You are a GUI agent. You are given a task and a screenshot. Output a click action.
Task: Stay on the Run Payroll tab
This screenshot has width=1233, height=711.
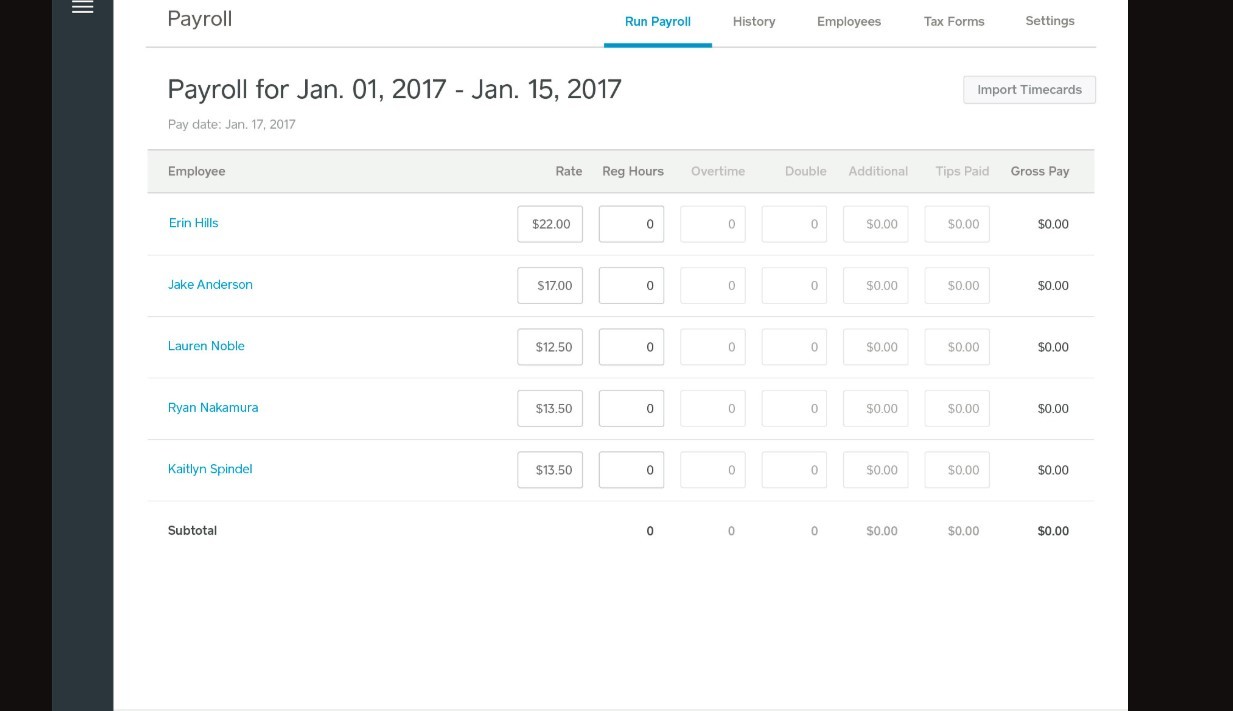pos(657,21)
